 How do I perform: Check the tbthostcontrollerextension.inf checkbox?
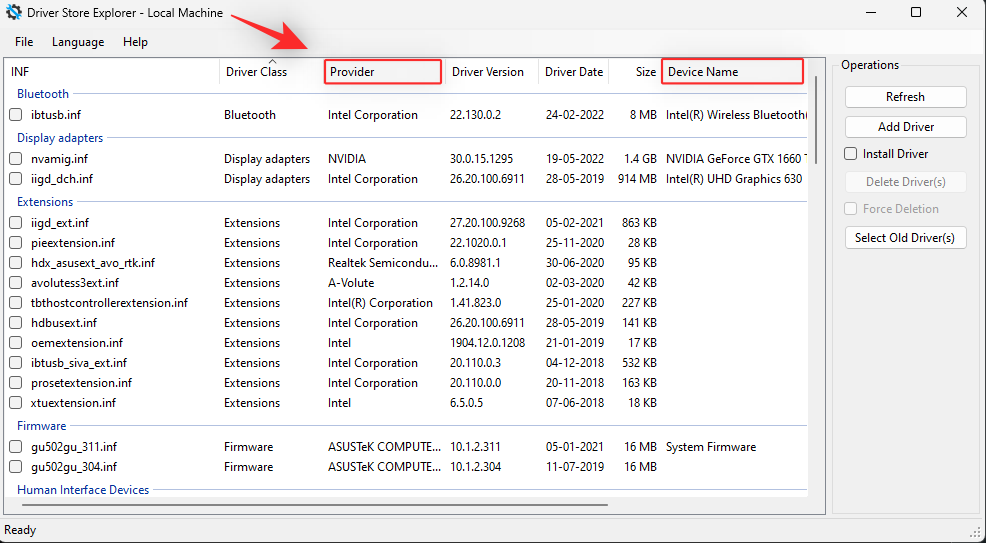(x=16, y=303)
